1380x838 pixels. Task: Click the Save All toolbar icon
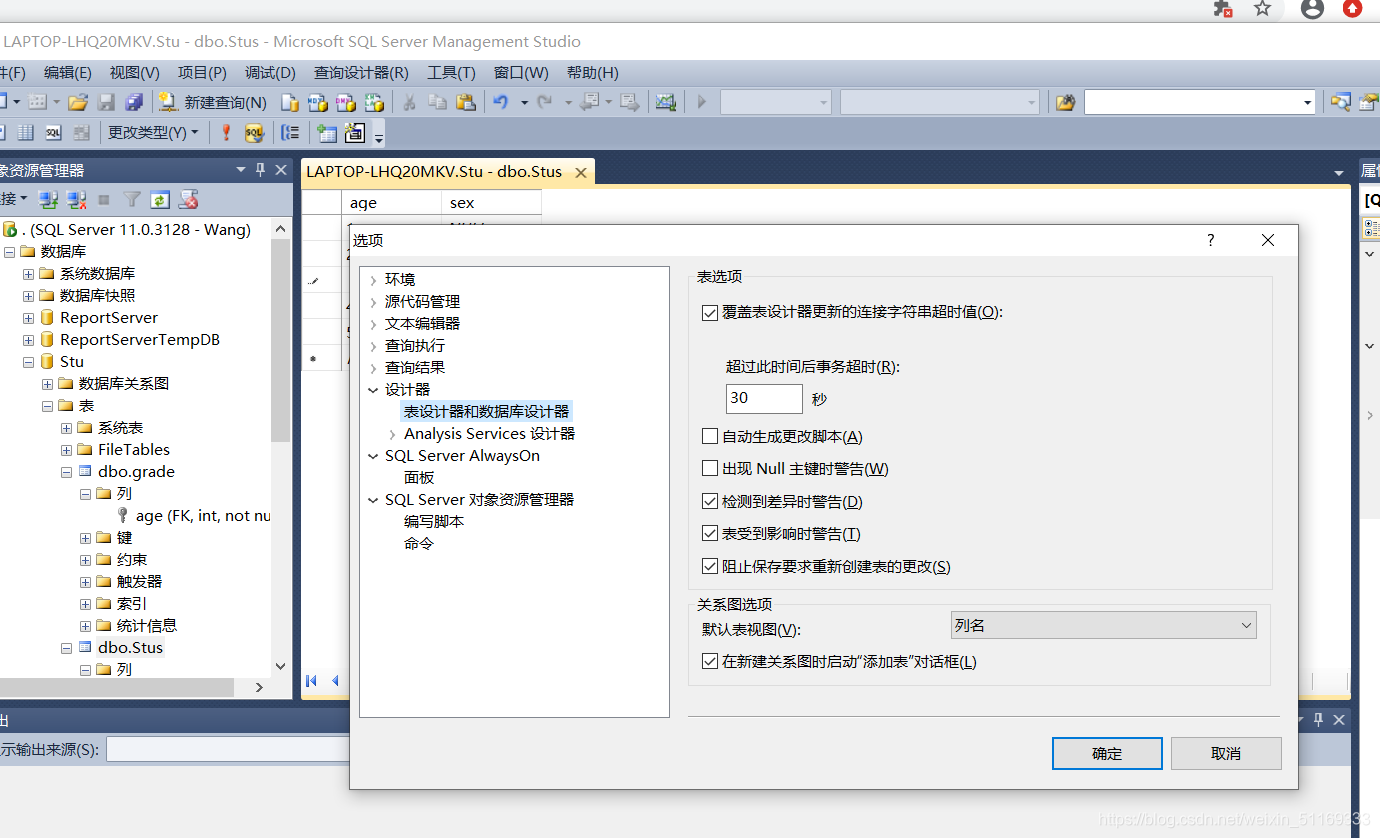pyautogui.click(x=134, y=102)
